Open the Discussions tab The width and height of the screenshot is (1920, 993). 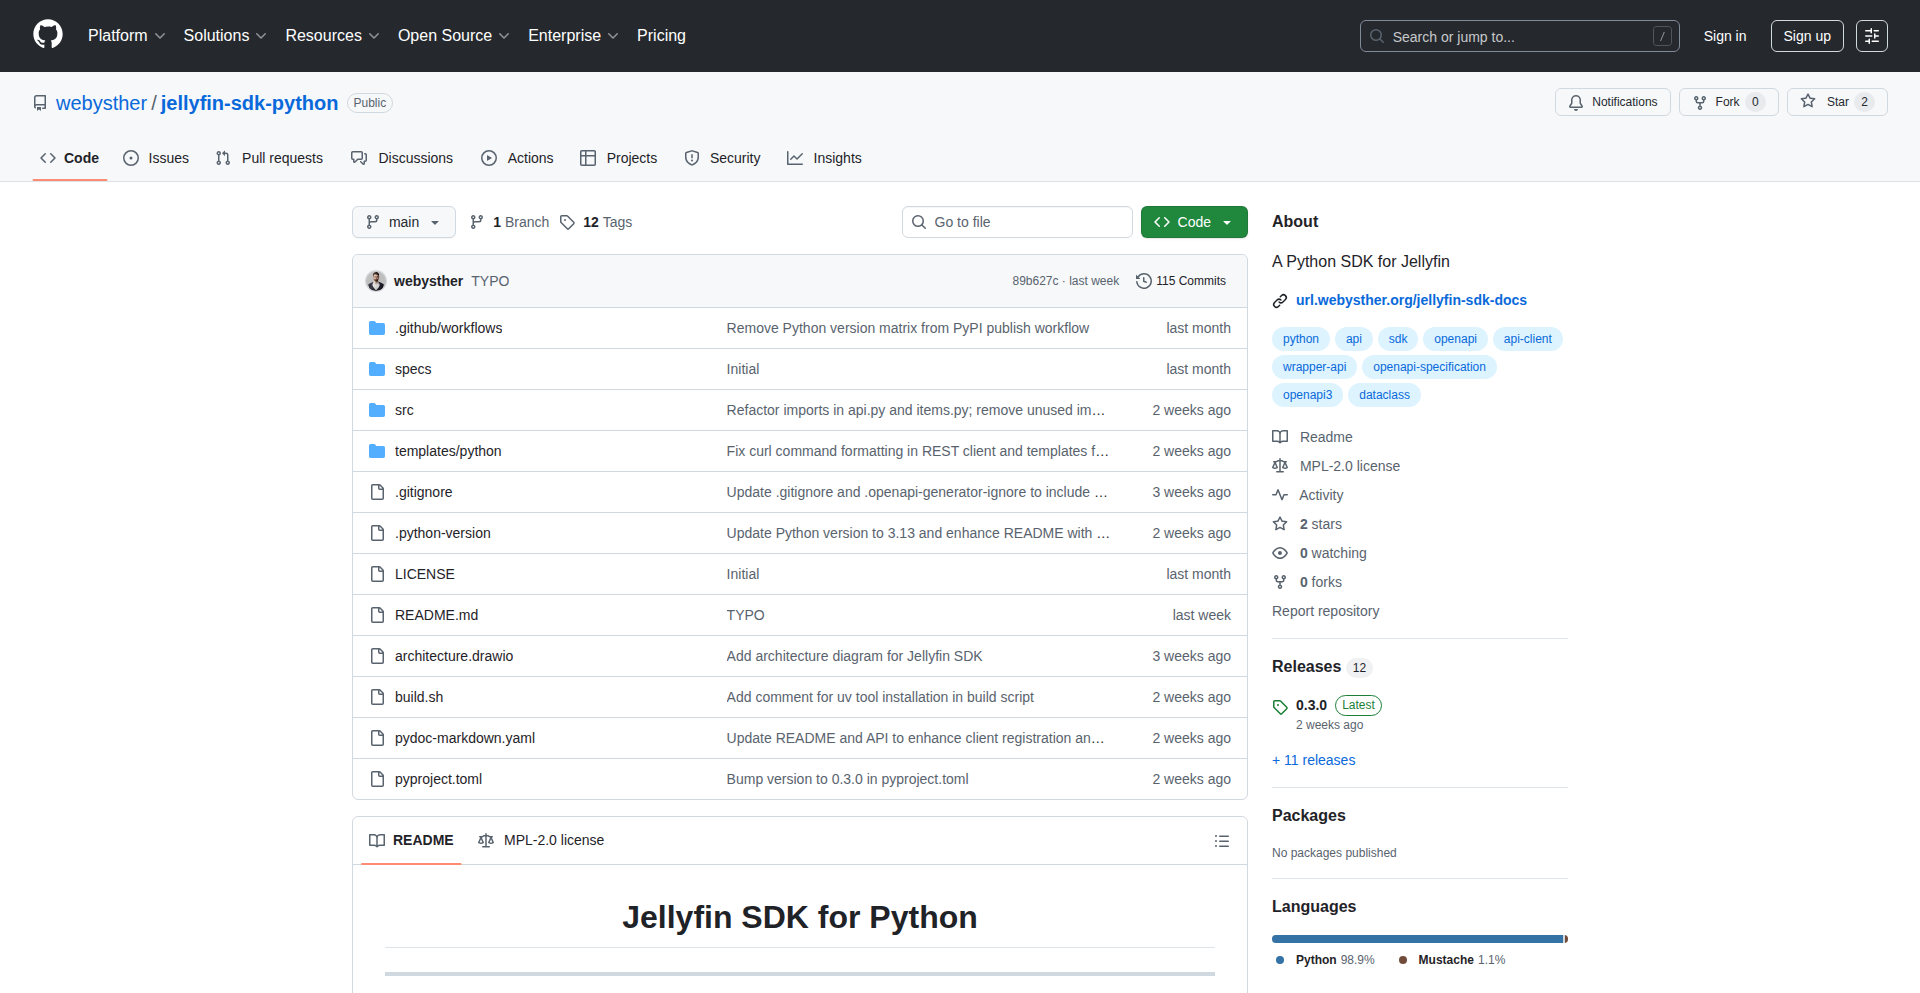(x=402, y=158)
